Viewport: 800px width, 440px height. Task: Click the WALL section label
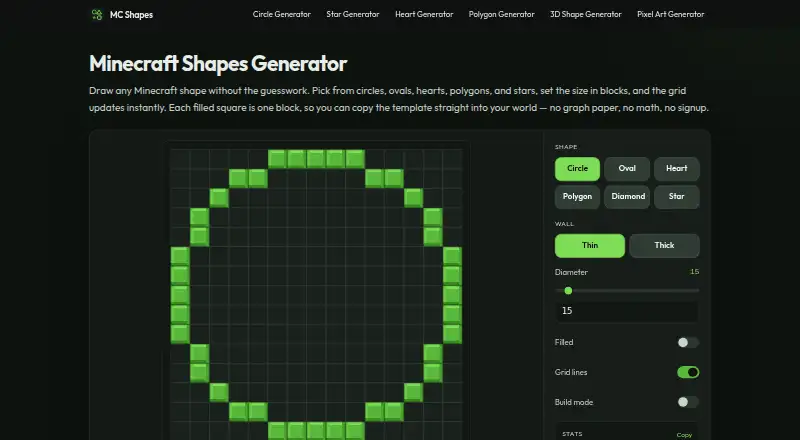coord(564,224)
